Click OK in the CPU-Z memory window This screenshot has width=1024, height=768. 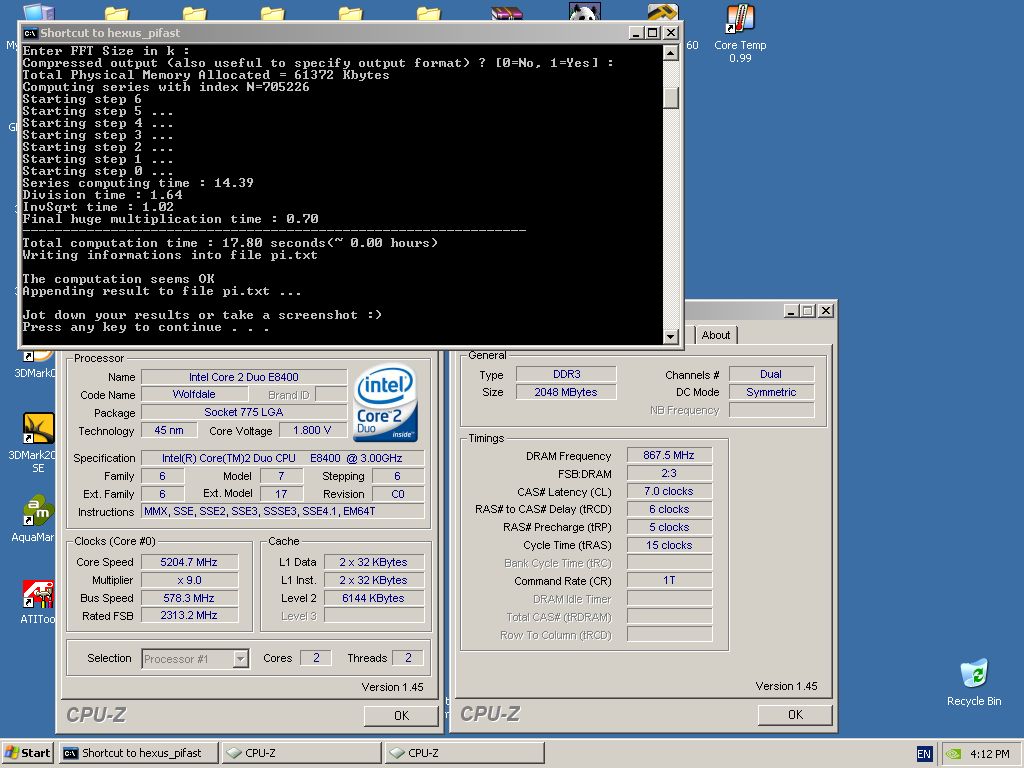795,715
